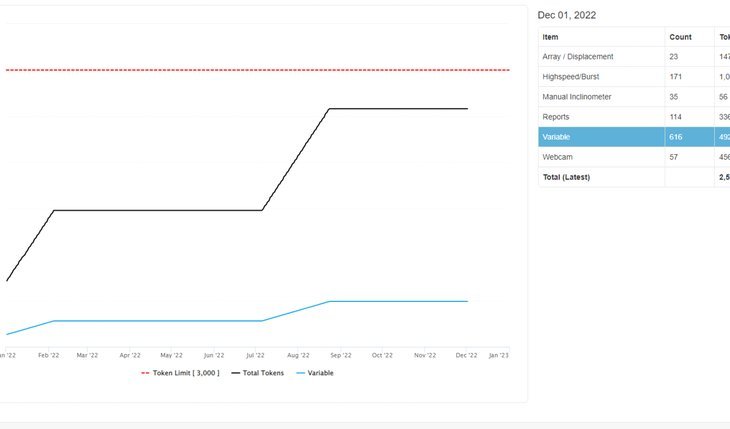Toggle the Total Tokens legend entry
Viewport: 730px width, 429px height.
pos(257,373)
